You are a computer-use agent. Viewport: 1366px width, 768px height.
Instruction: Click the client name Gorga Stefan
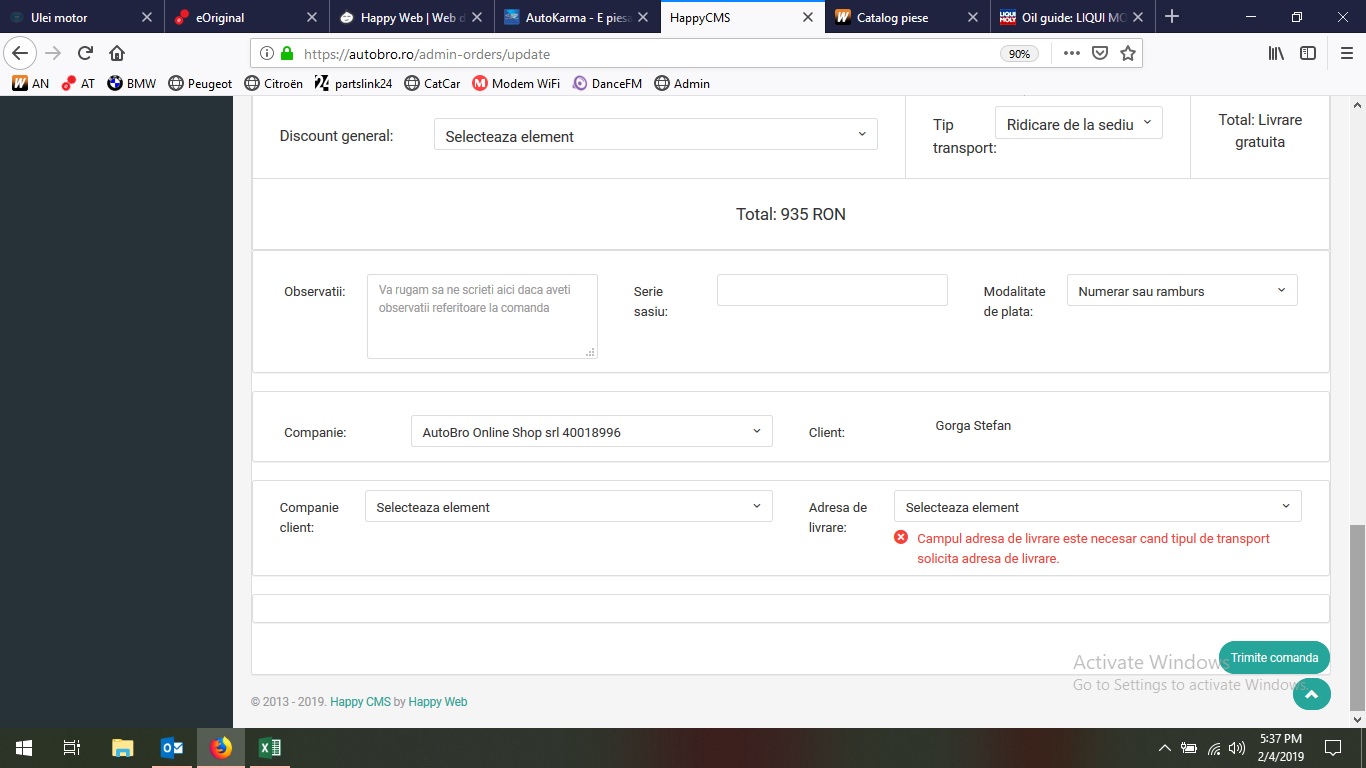point(973,426)
